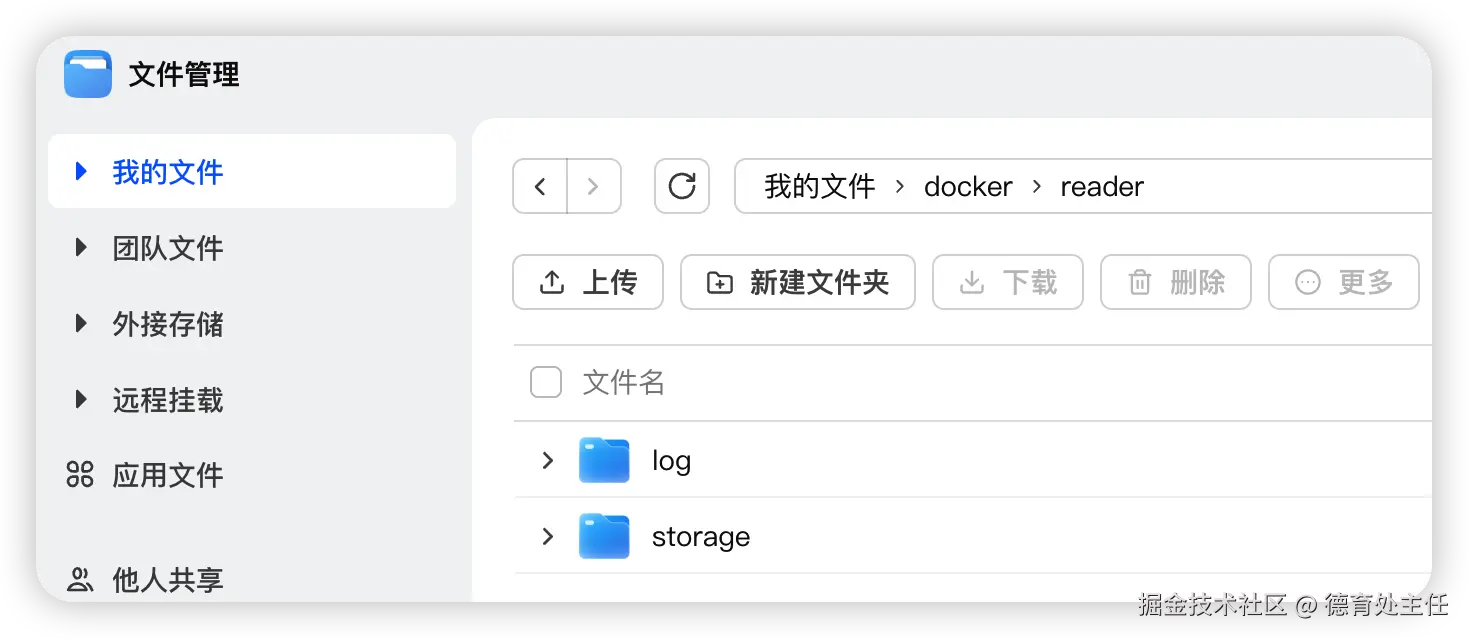The height and width of the screenshot is (638, 1468).
Task: Click the 他人共享 people icon
Action: click(x=80, y=579)
